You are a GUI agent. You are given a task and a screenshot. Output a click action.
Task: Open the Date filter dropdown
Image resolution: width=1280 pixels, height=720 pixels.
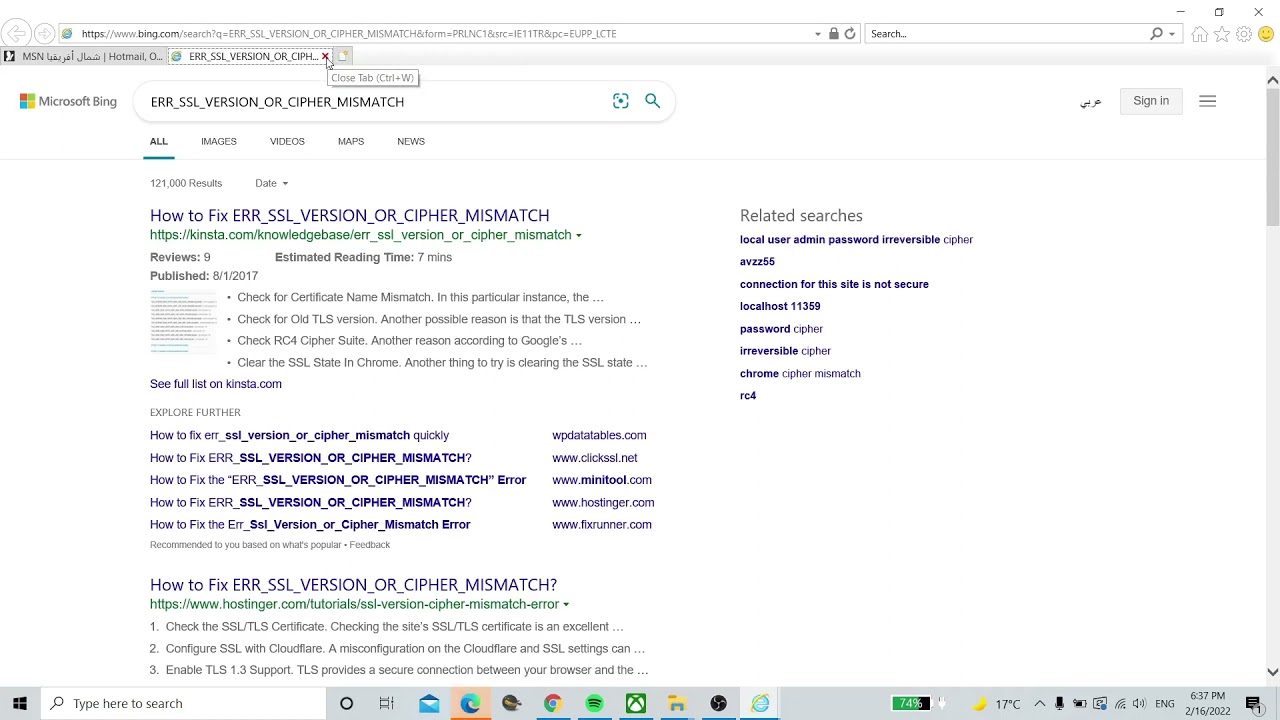pyautogui.click(x=272, y=183)
